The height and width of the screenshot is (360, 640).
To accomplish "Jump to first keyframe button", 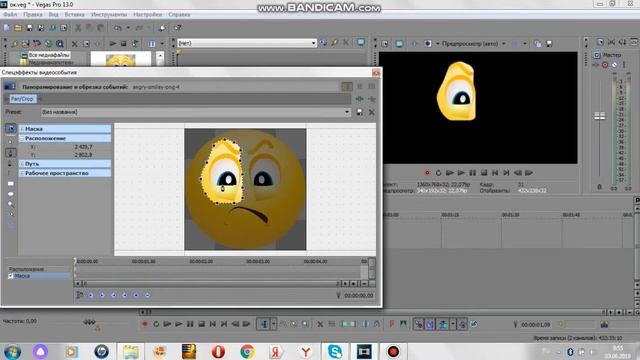I will click(x=91, y=295).
